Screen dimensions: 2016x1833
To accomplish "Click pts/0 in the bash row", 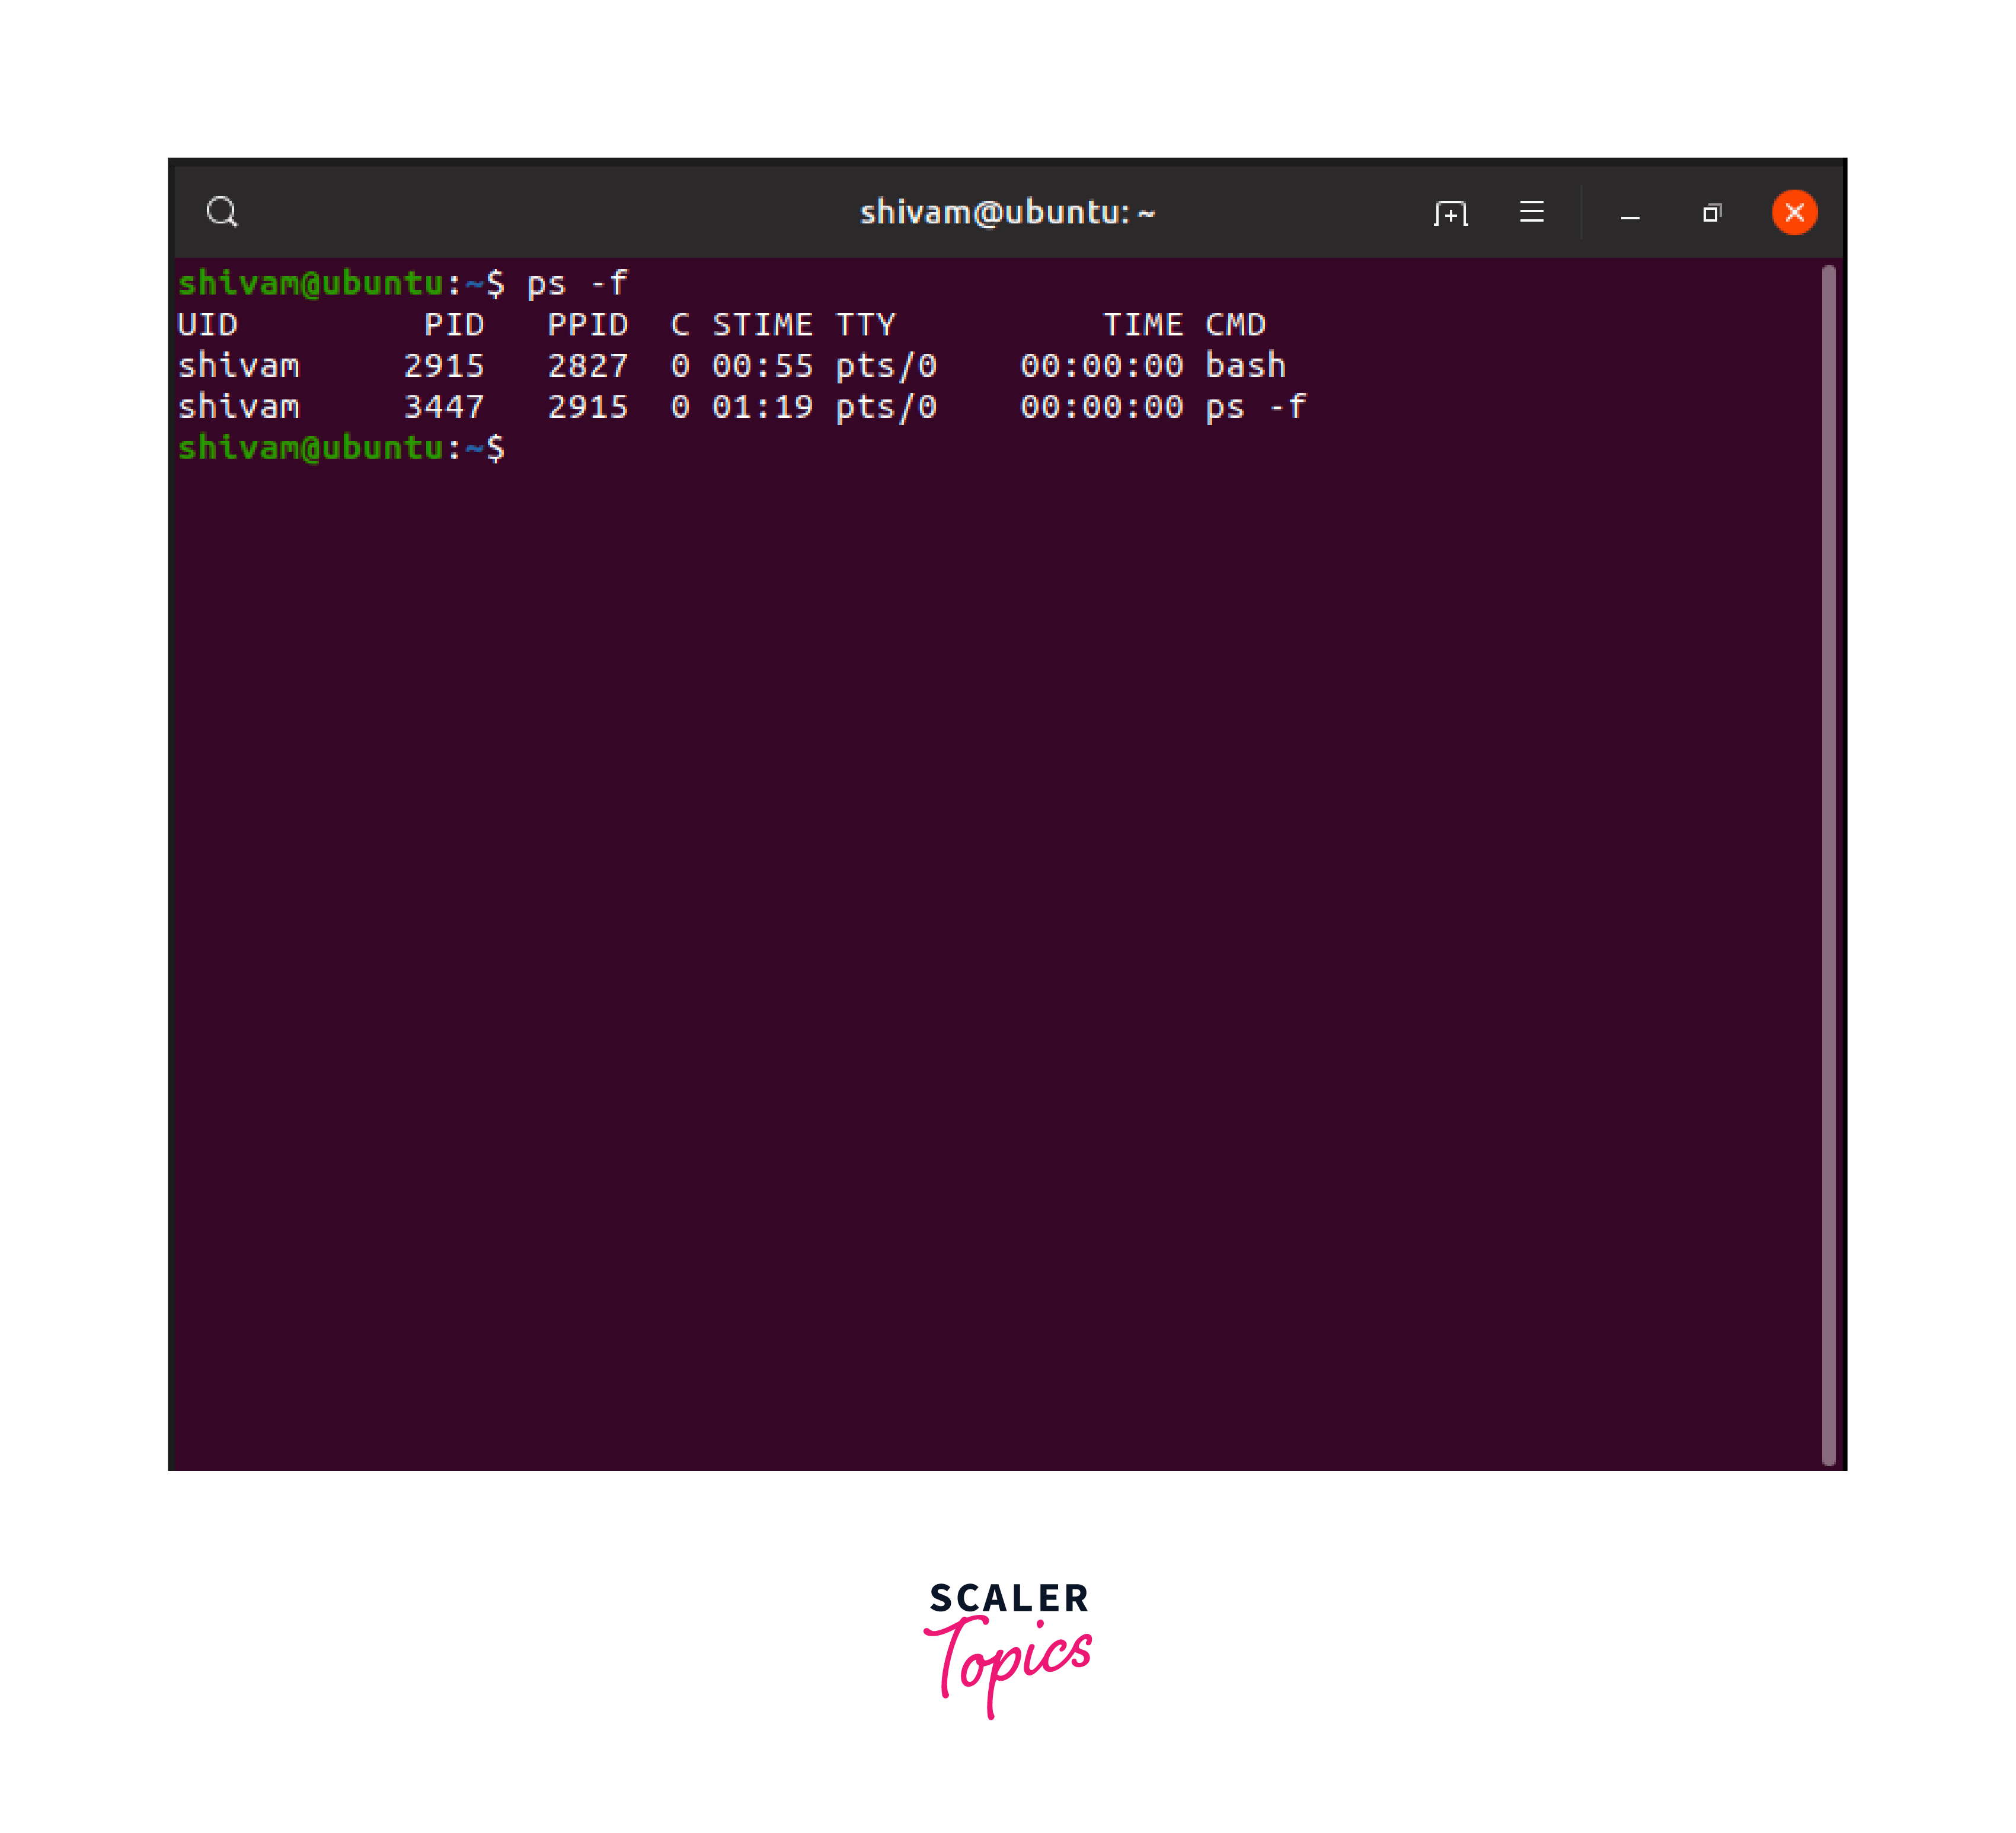I will (x=886, y=366).
